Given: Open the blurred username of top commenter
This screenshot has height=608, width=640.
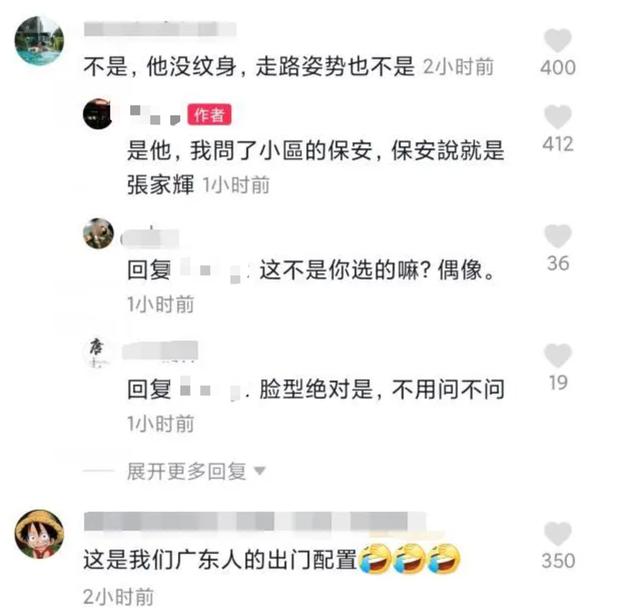Looking at the screenshot, I should pyautogui.click(x=160, y=30).
